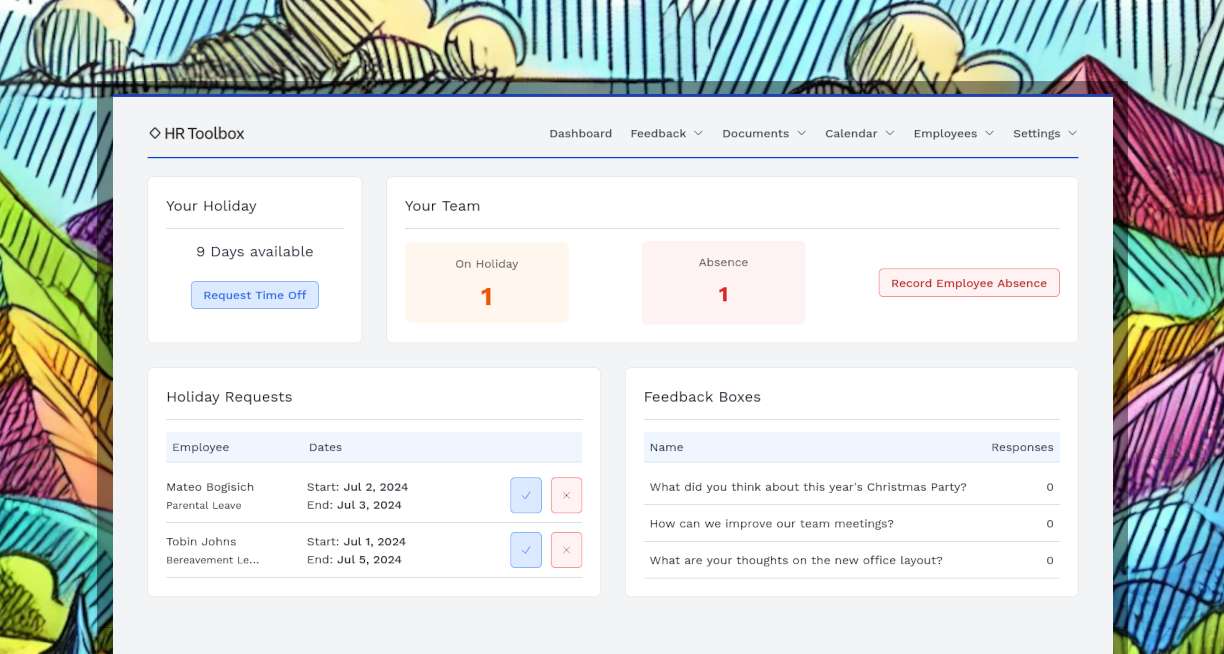
Task: Reject Tobin Johns' holiday request with X
Action: [x=566, y=550]
